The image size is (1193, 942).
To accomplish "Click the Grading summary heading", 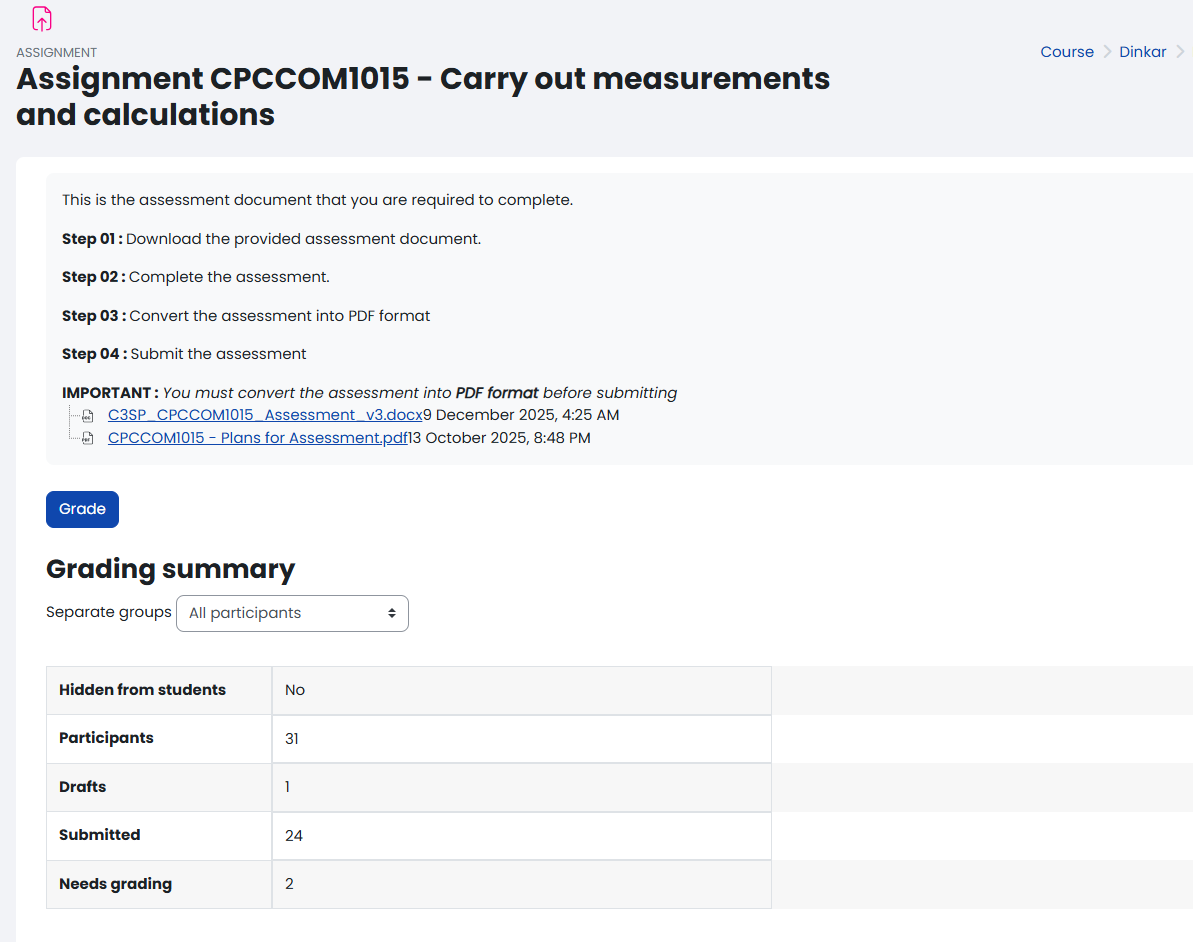I will [170, 568].
